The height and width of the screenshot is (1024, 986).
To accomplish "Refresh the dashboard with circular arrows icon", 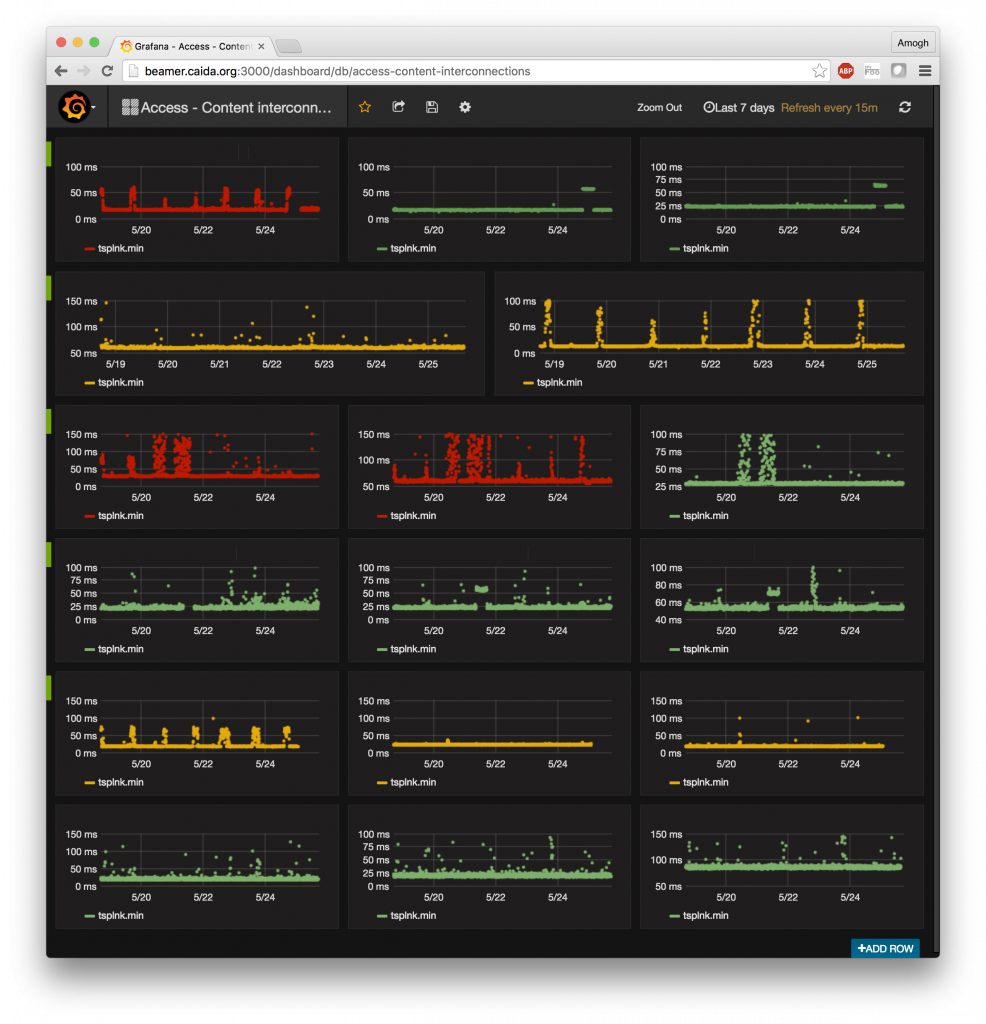I will click(904, 107).
